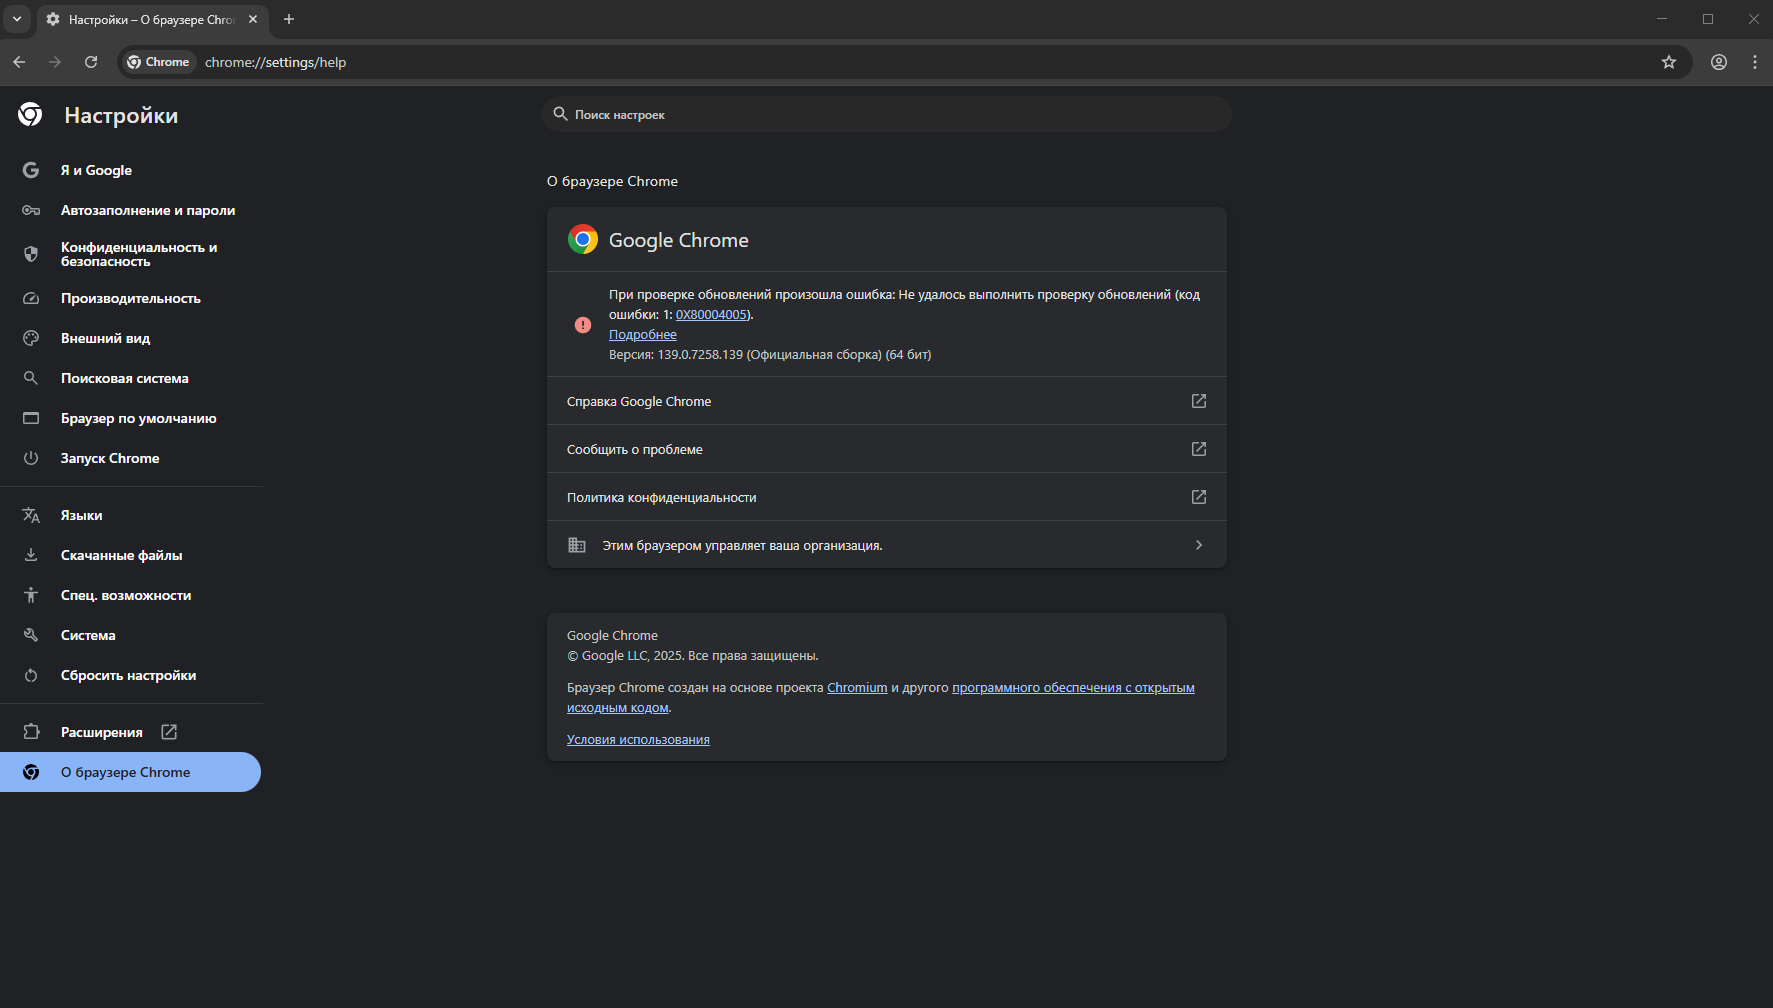Screen dimensions: 1773x1008
Task: Select Браузер по умолчанию in sidebar
Action: coord(131,418)
